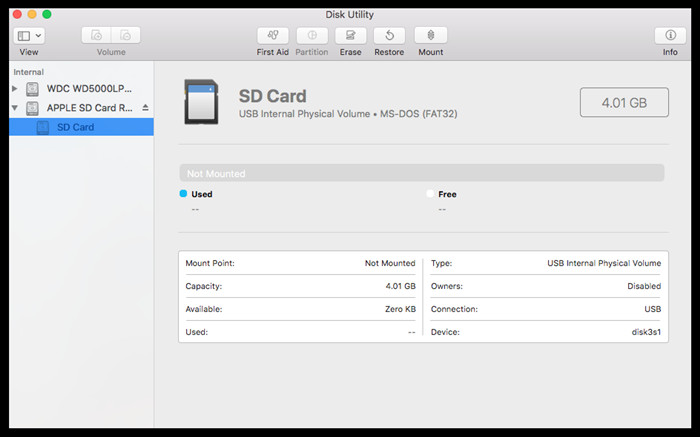Viewport: 700px width, 437px height.
Task: Click the Not Mounted usage bar
Action: 422,173
